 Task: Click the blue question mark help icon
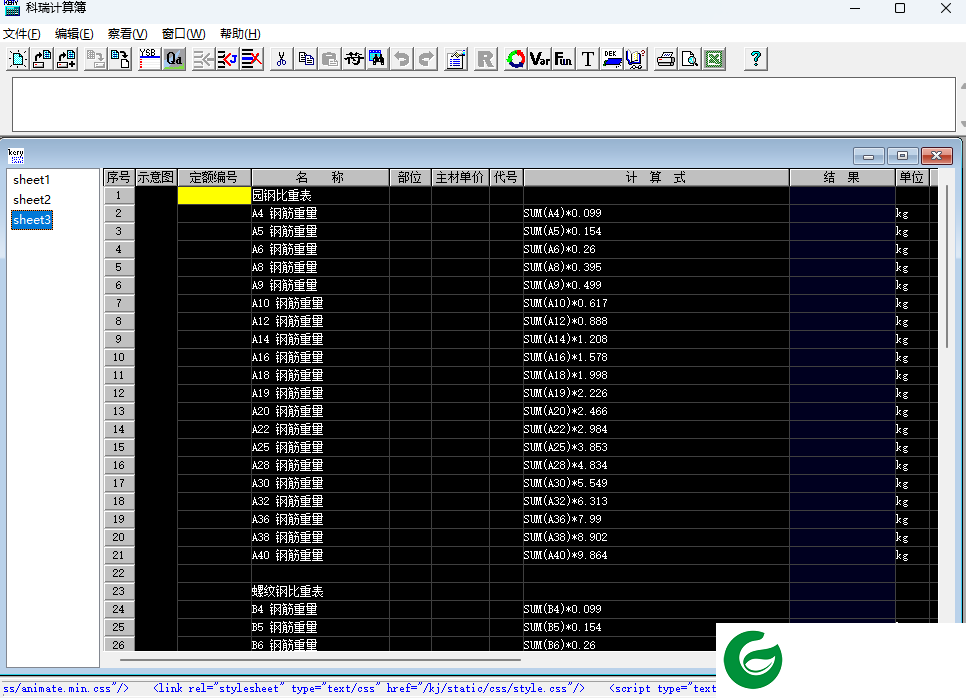tap(756, 59)
